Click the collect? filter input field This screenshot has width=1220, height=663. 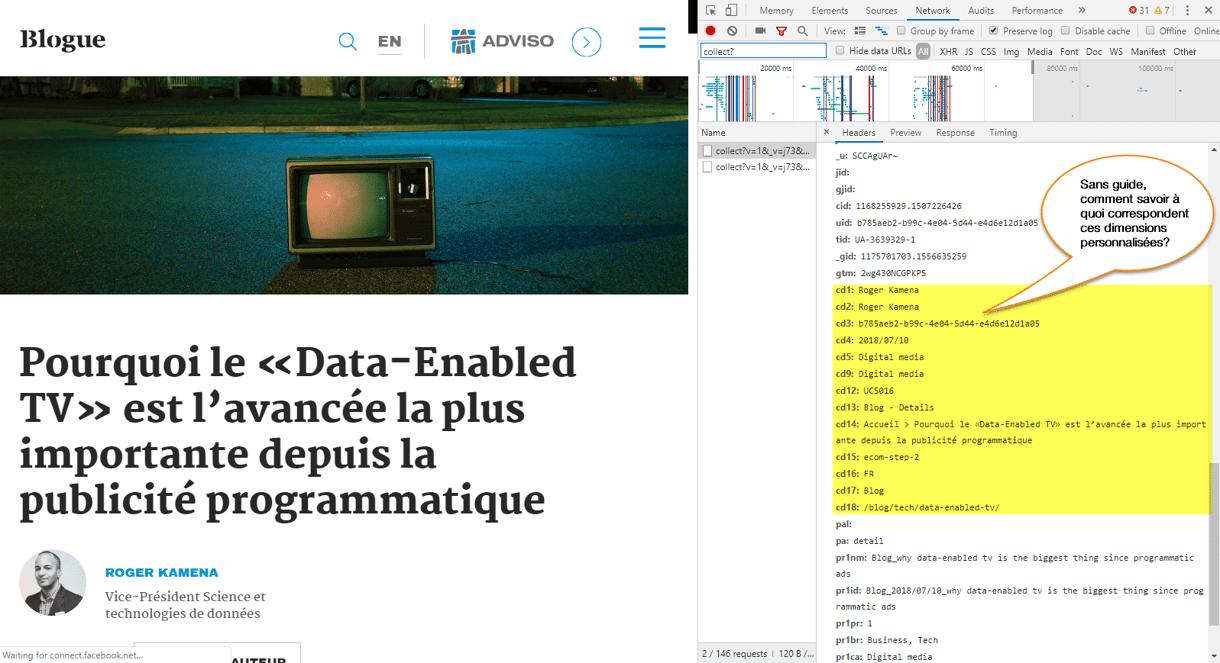click(763, 51)
